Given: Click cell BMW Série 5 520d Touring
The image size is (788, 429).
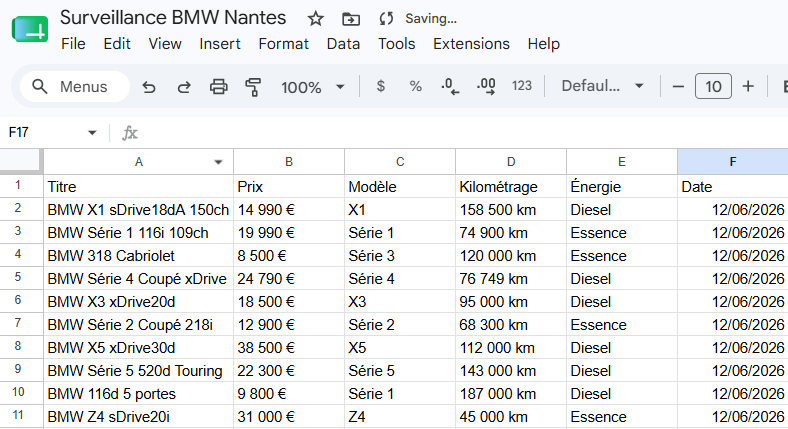Looking at the screenshot, I should (139, 371).
